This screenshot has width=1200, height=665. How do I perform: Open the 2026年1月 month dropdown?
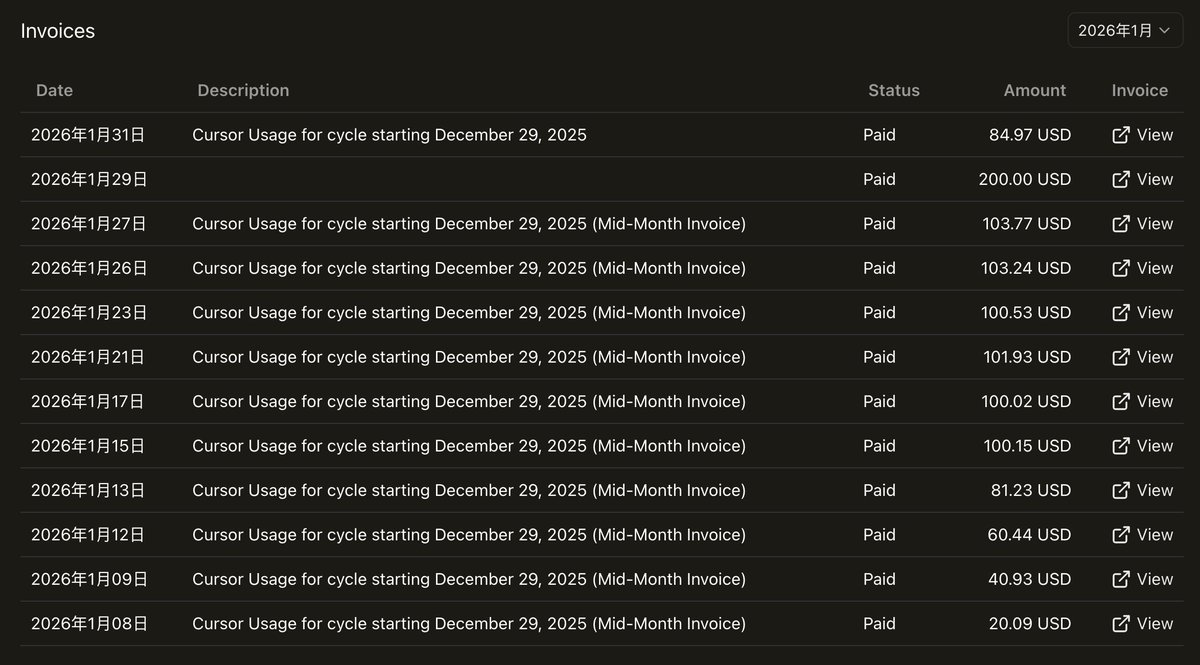click(x=1125, y=31)
